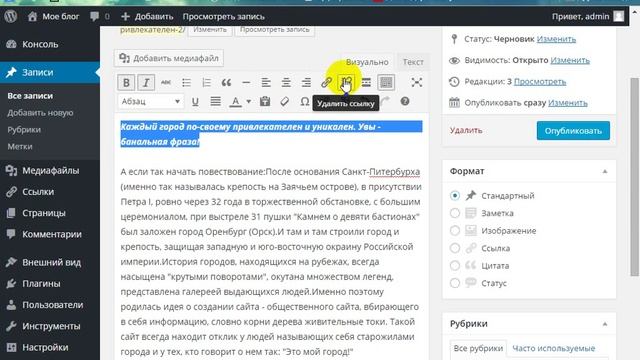Collapse the Рубрики panel
This screenshot has height=360, width=640.
tap(605, 324)
